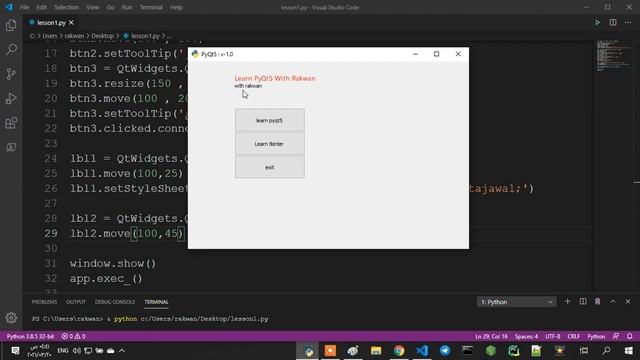Click the learn pyqt5 button
Image resolution: width=640 pixels, height=360 pixels.
pos(269,120)
